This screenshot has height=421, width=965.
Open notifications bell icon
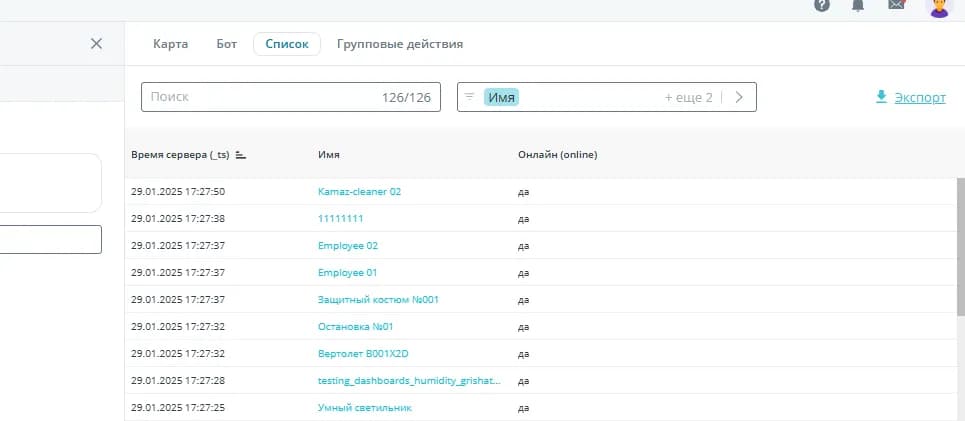(858, 5)
